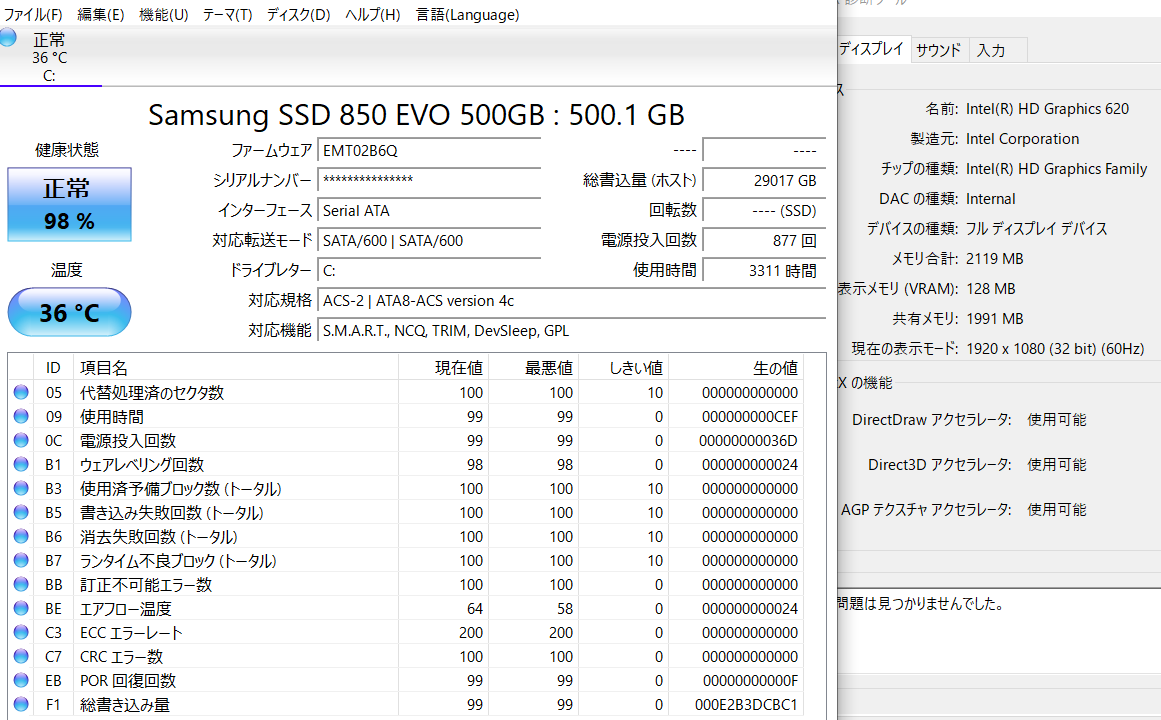Viewport: 1161px width, 720px height.
Task: Open the 機能(U) menu
Action: (x=164, y=15)
